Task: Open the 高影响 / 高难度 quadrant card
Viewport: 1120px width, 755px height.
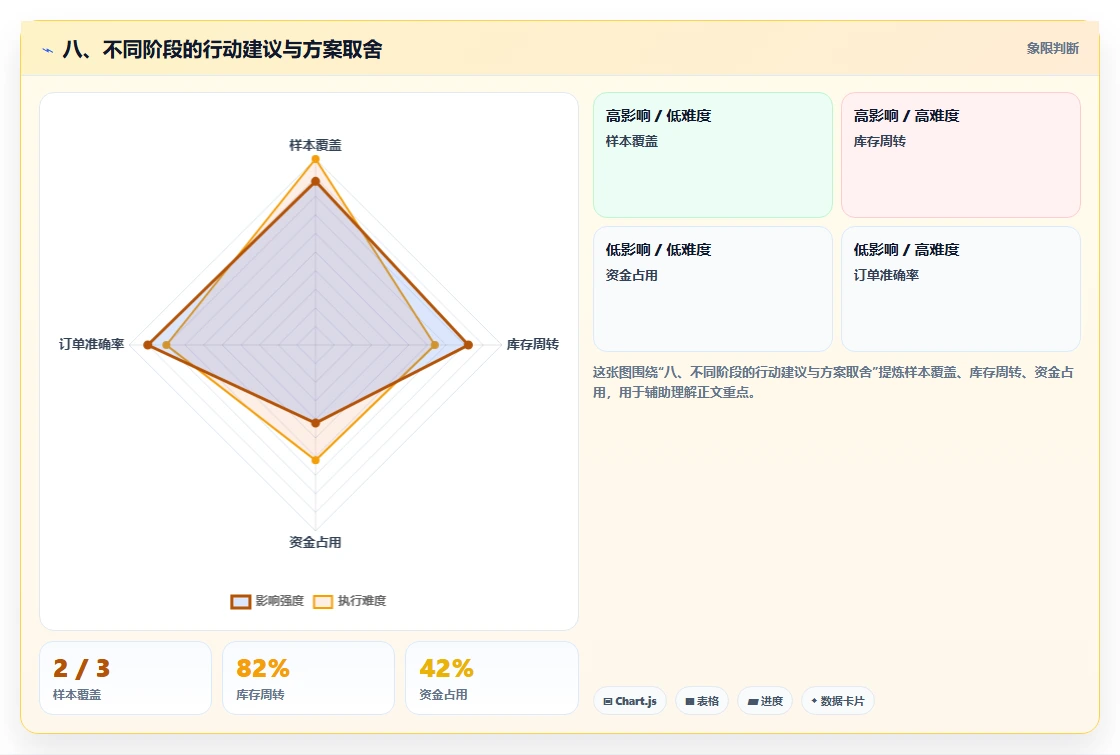Action: (961, 155)
